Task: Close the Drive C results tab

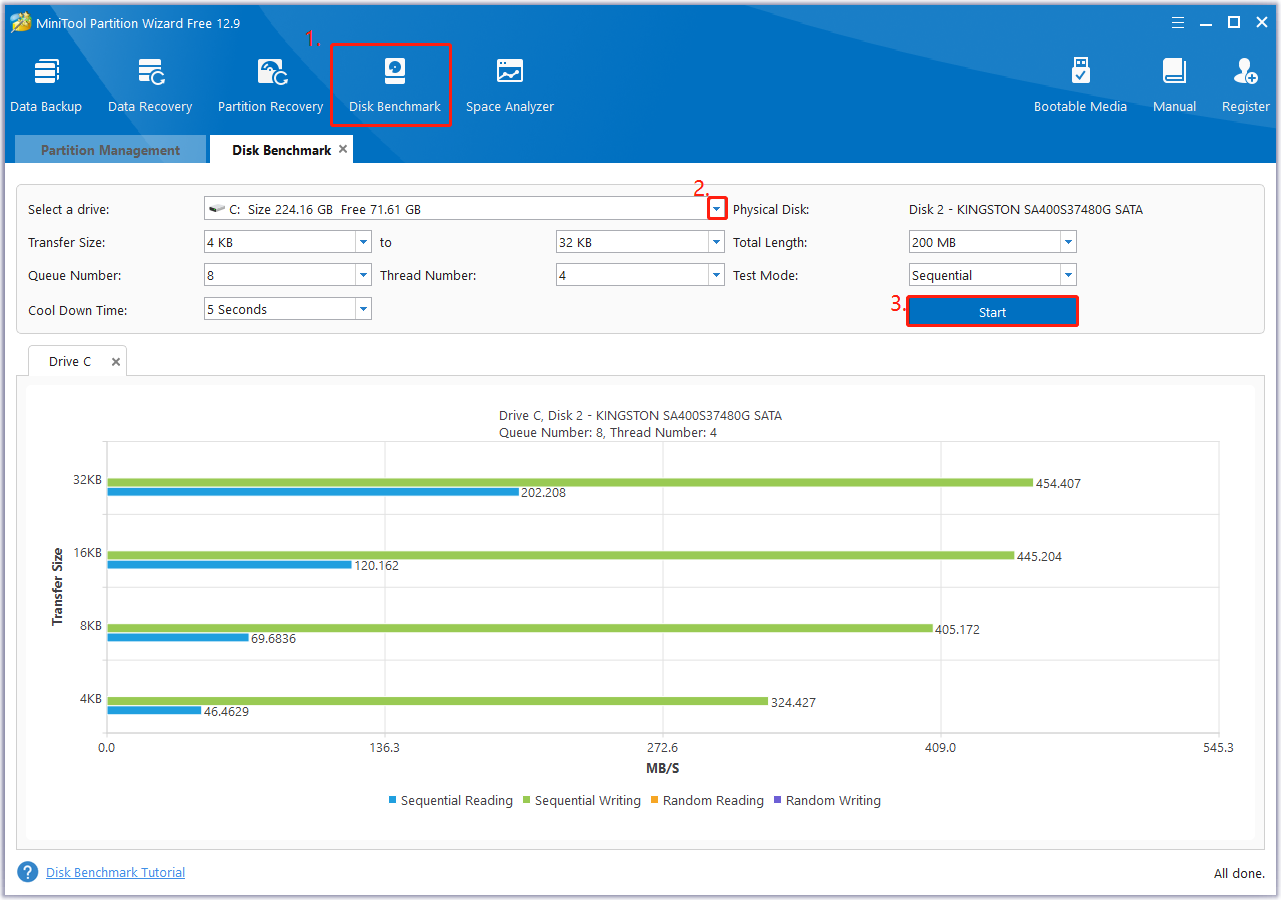Action: click(116, 362)
